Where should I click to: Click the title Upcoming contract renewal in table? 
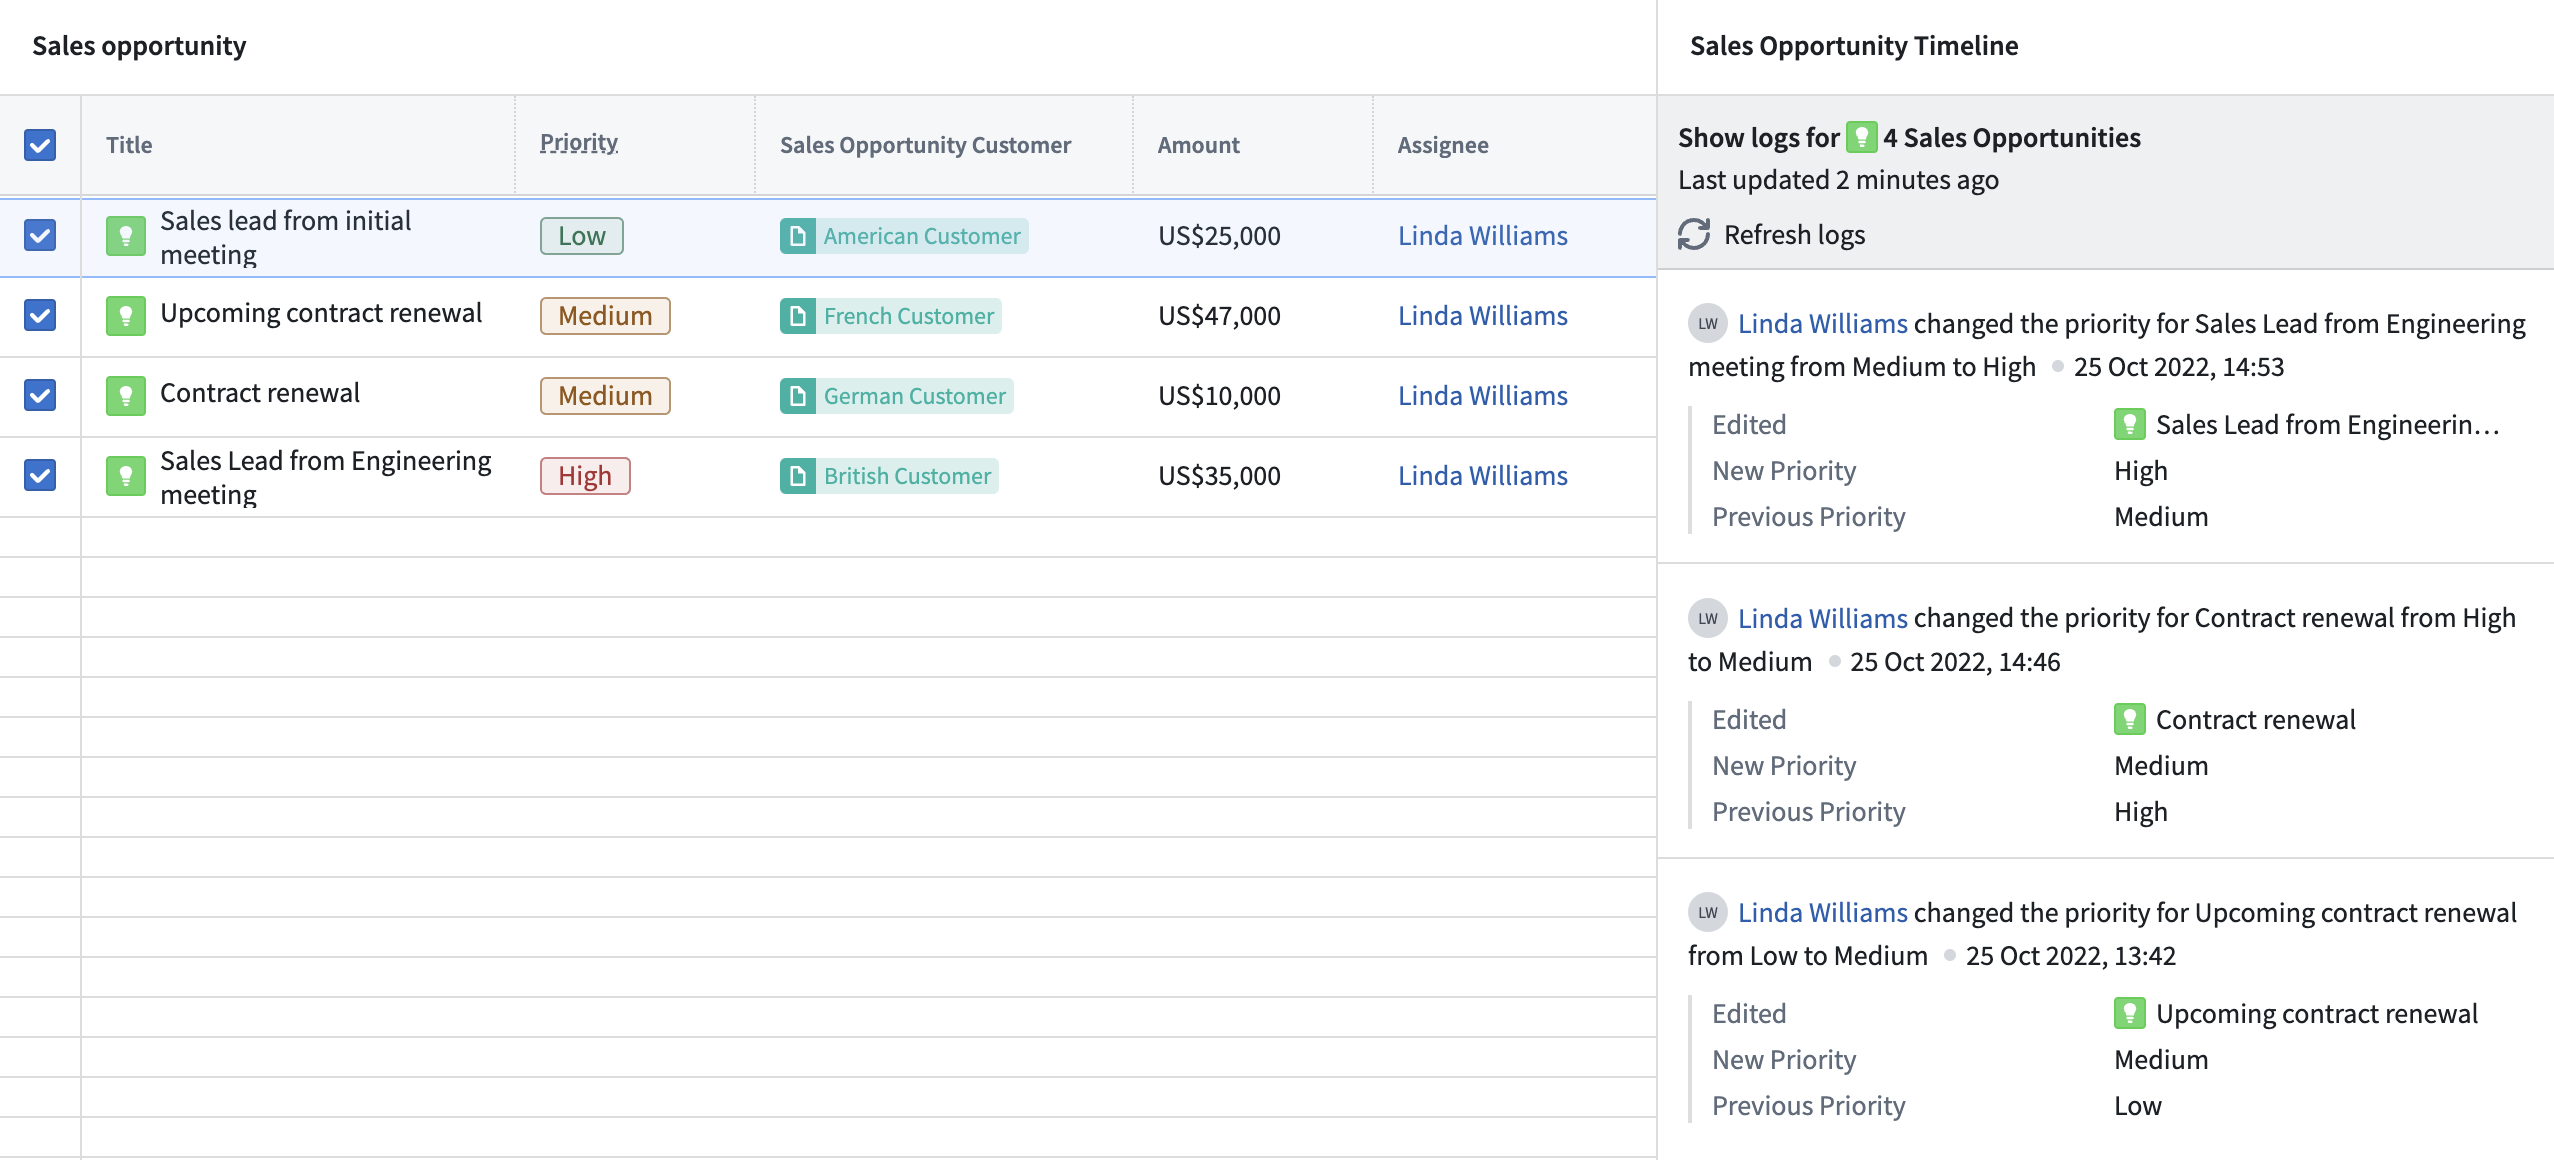click(x=321, y=313)
